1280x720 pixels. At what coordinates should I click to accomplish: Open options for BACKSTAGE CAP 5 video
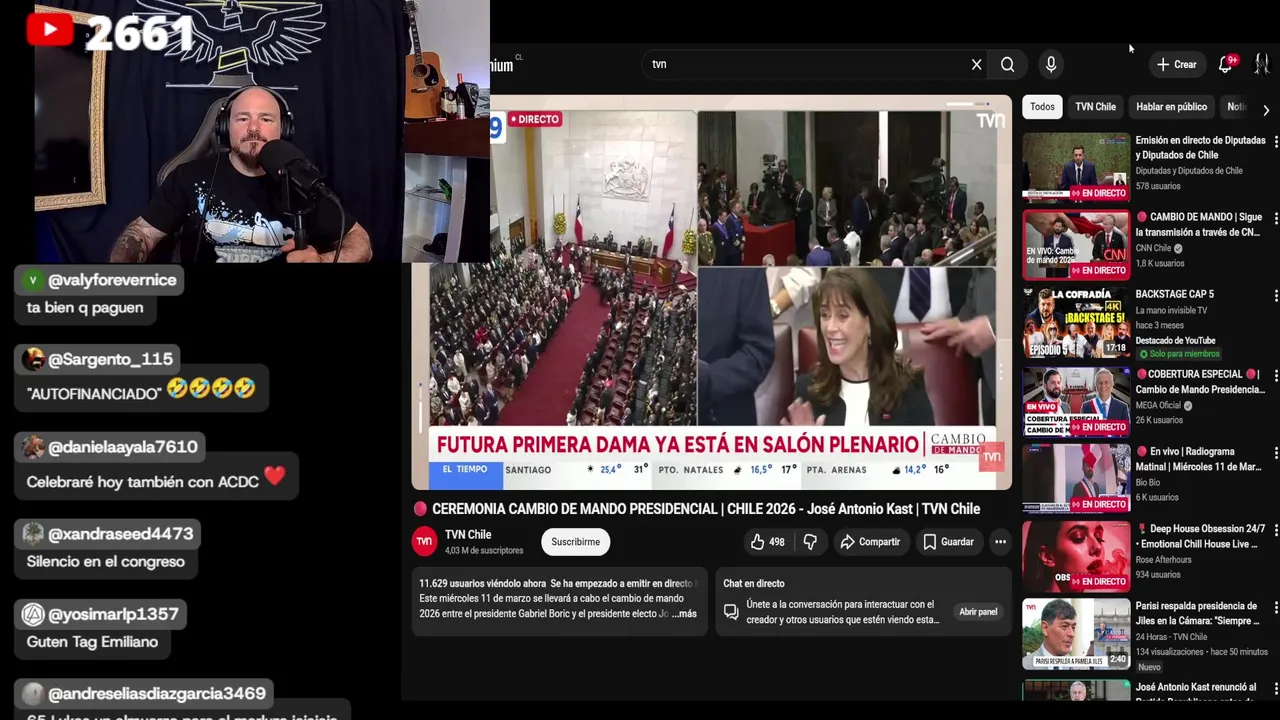(1275, 296)
